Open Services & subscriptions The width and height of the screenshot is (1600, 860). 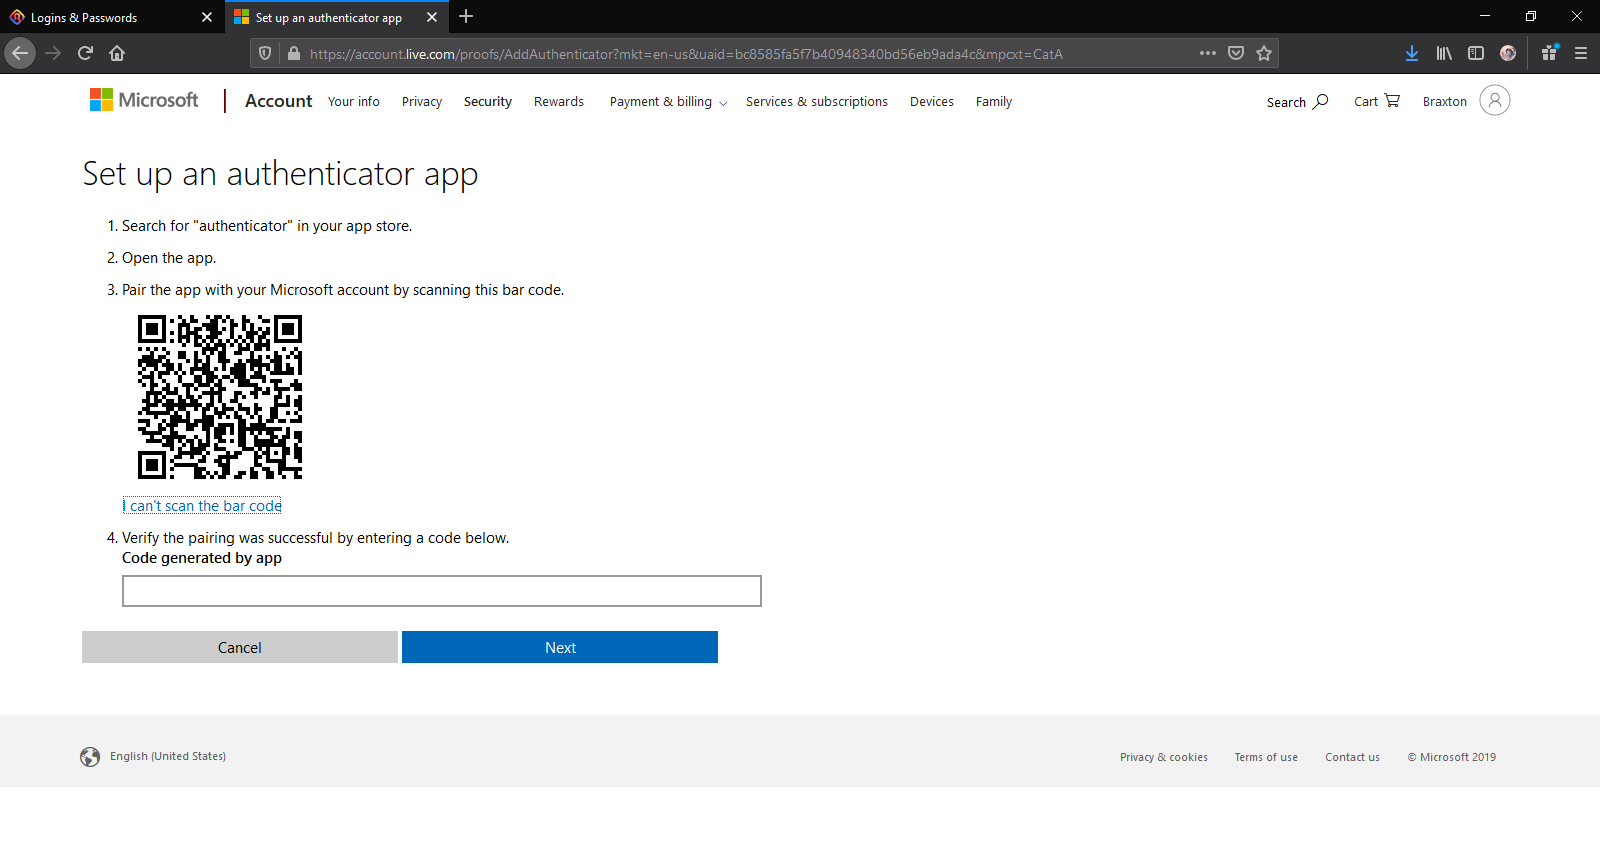817,102
